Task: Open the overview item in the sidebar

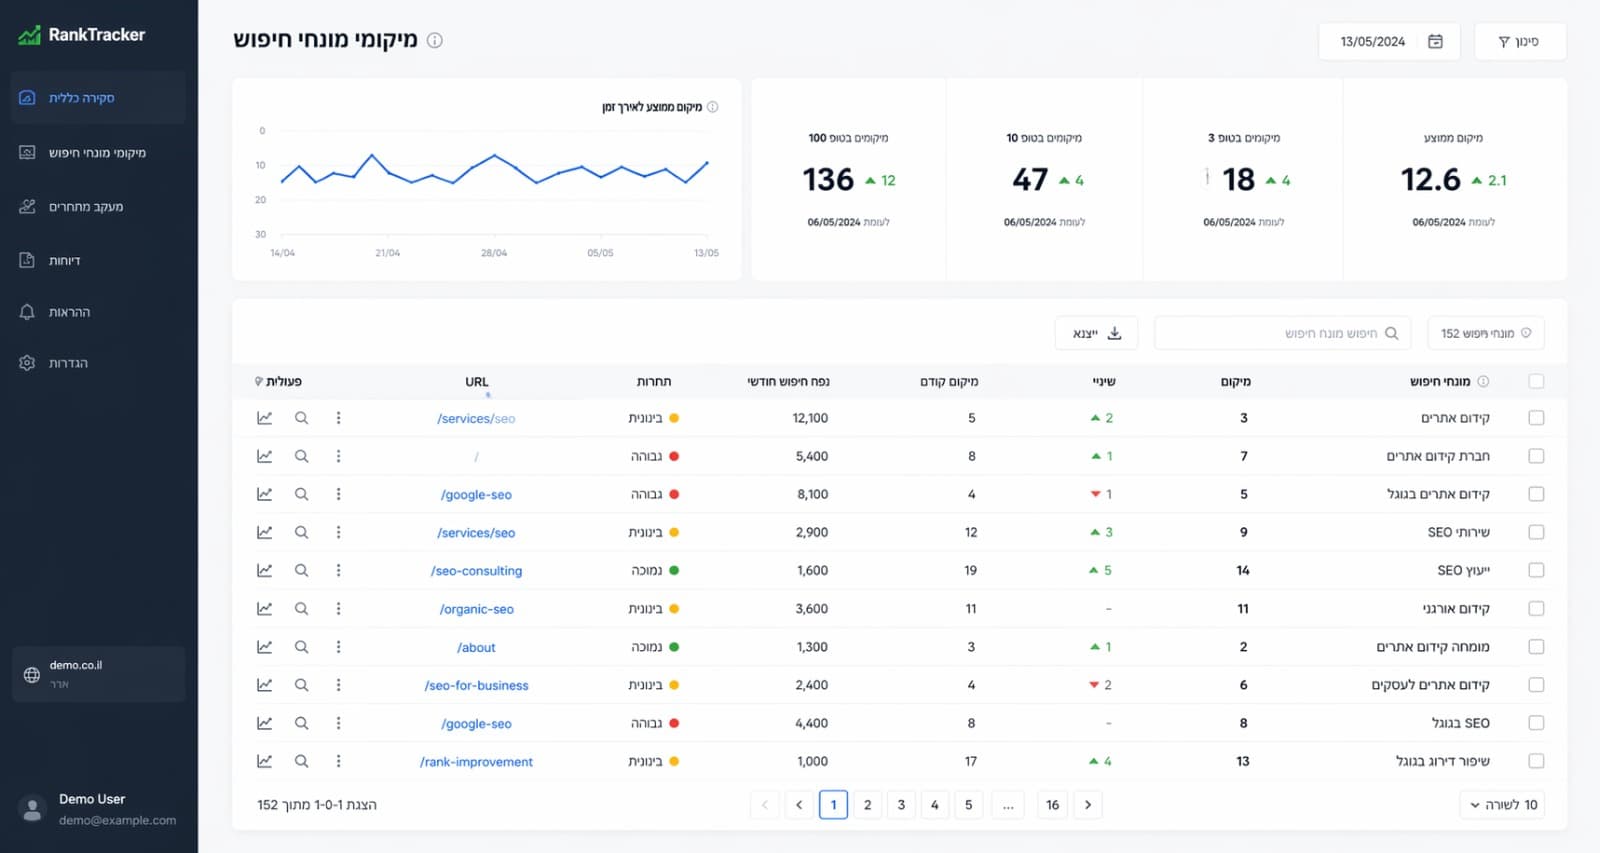Action: click(x=98, y=98)
